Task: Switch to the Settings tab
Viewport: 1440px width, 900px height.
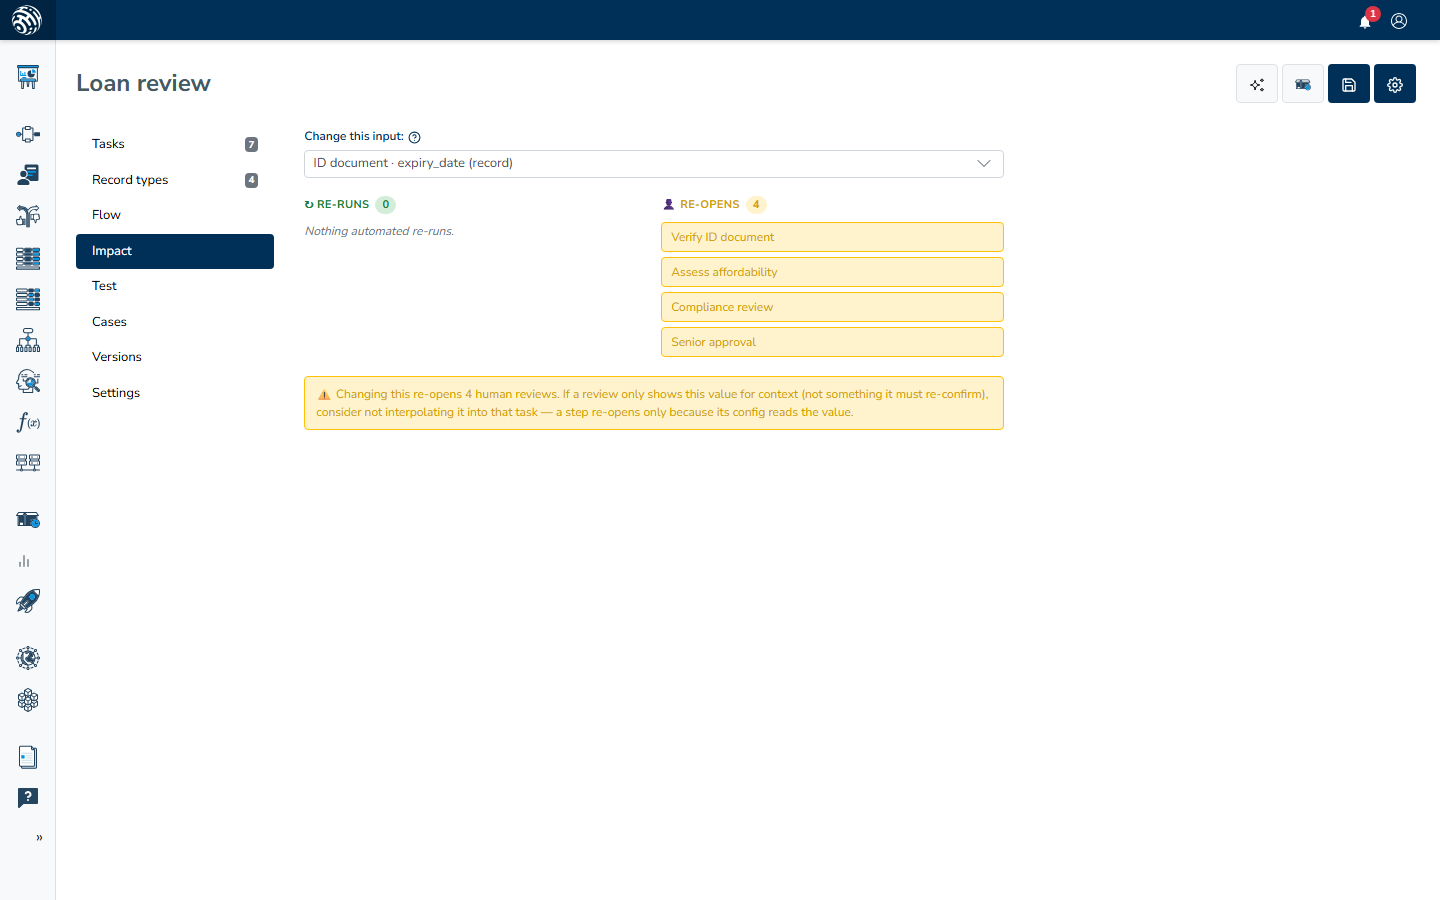Action: (x=175, y=393)
